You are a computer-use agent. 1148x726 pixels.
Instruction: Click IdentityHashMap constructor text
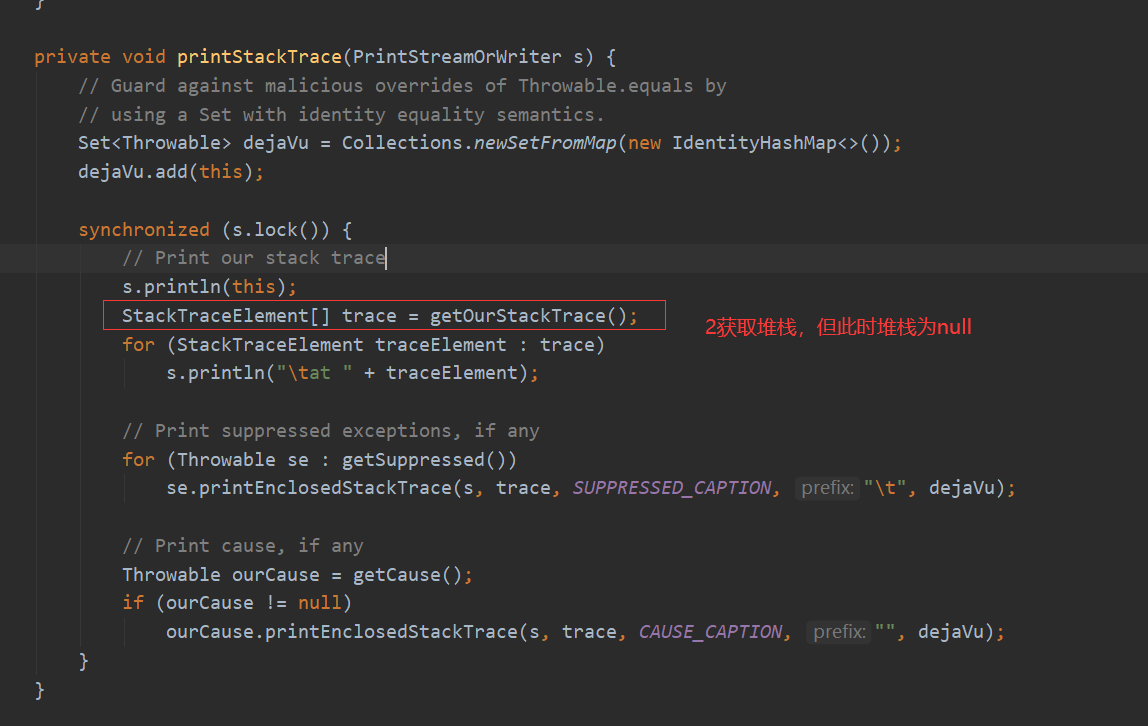point(754,143)
